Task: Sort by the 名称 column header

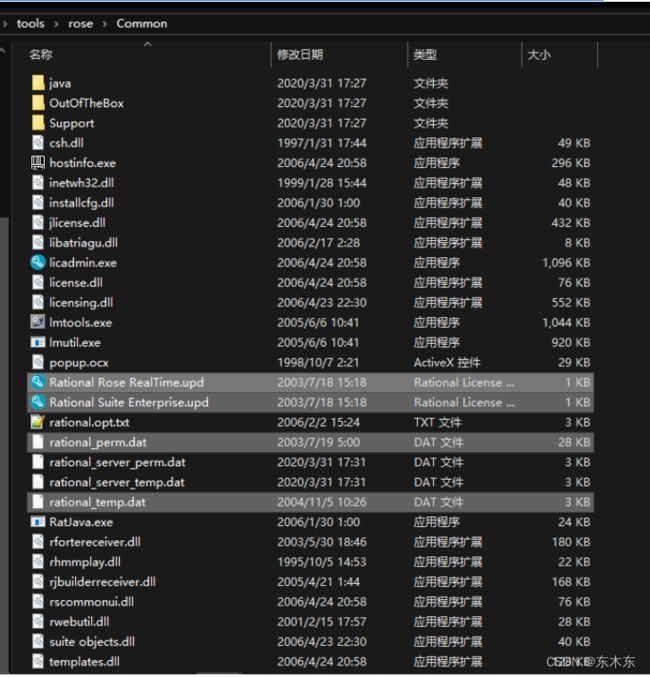Action: tap(41, 54)
